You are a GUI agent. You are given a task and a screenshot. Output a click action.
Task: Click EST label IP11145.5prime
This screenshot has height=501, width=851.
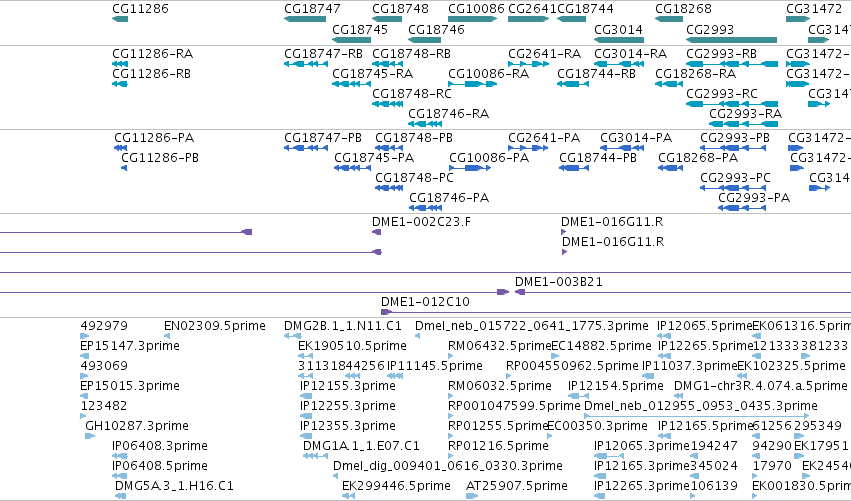click(434, 366)
